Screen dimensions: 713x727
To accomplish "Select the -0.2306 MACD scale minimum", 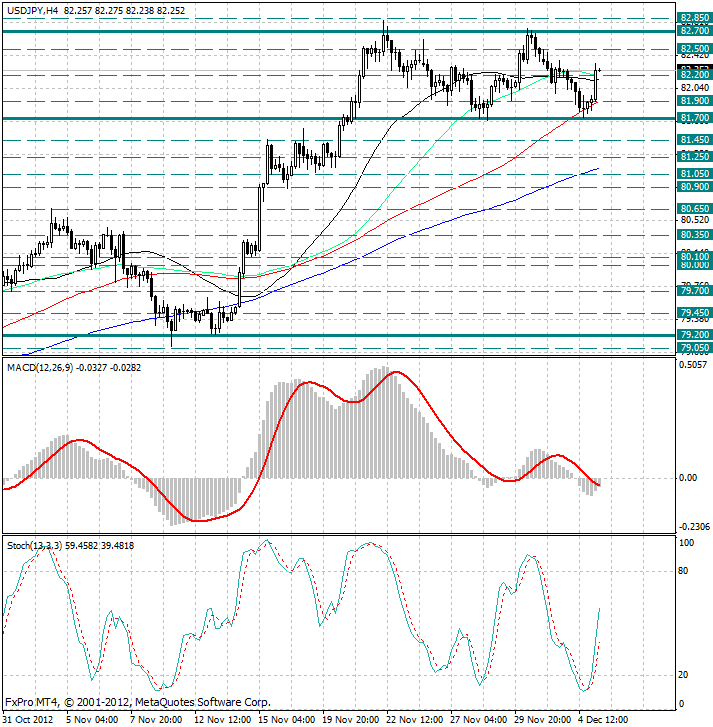I will pos(694,527).
